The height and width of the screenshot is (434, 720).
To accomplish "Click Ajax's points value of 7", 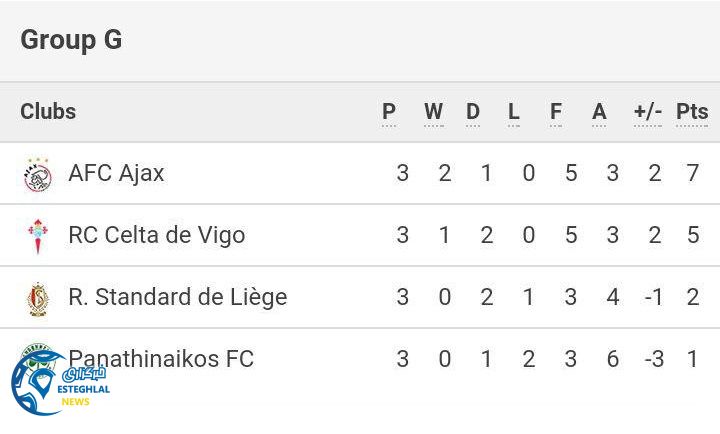I will click(693, 174).
